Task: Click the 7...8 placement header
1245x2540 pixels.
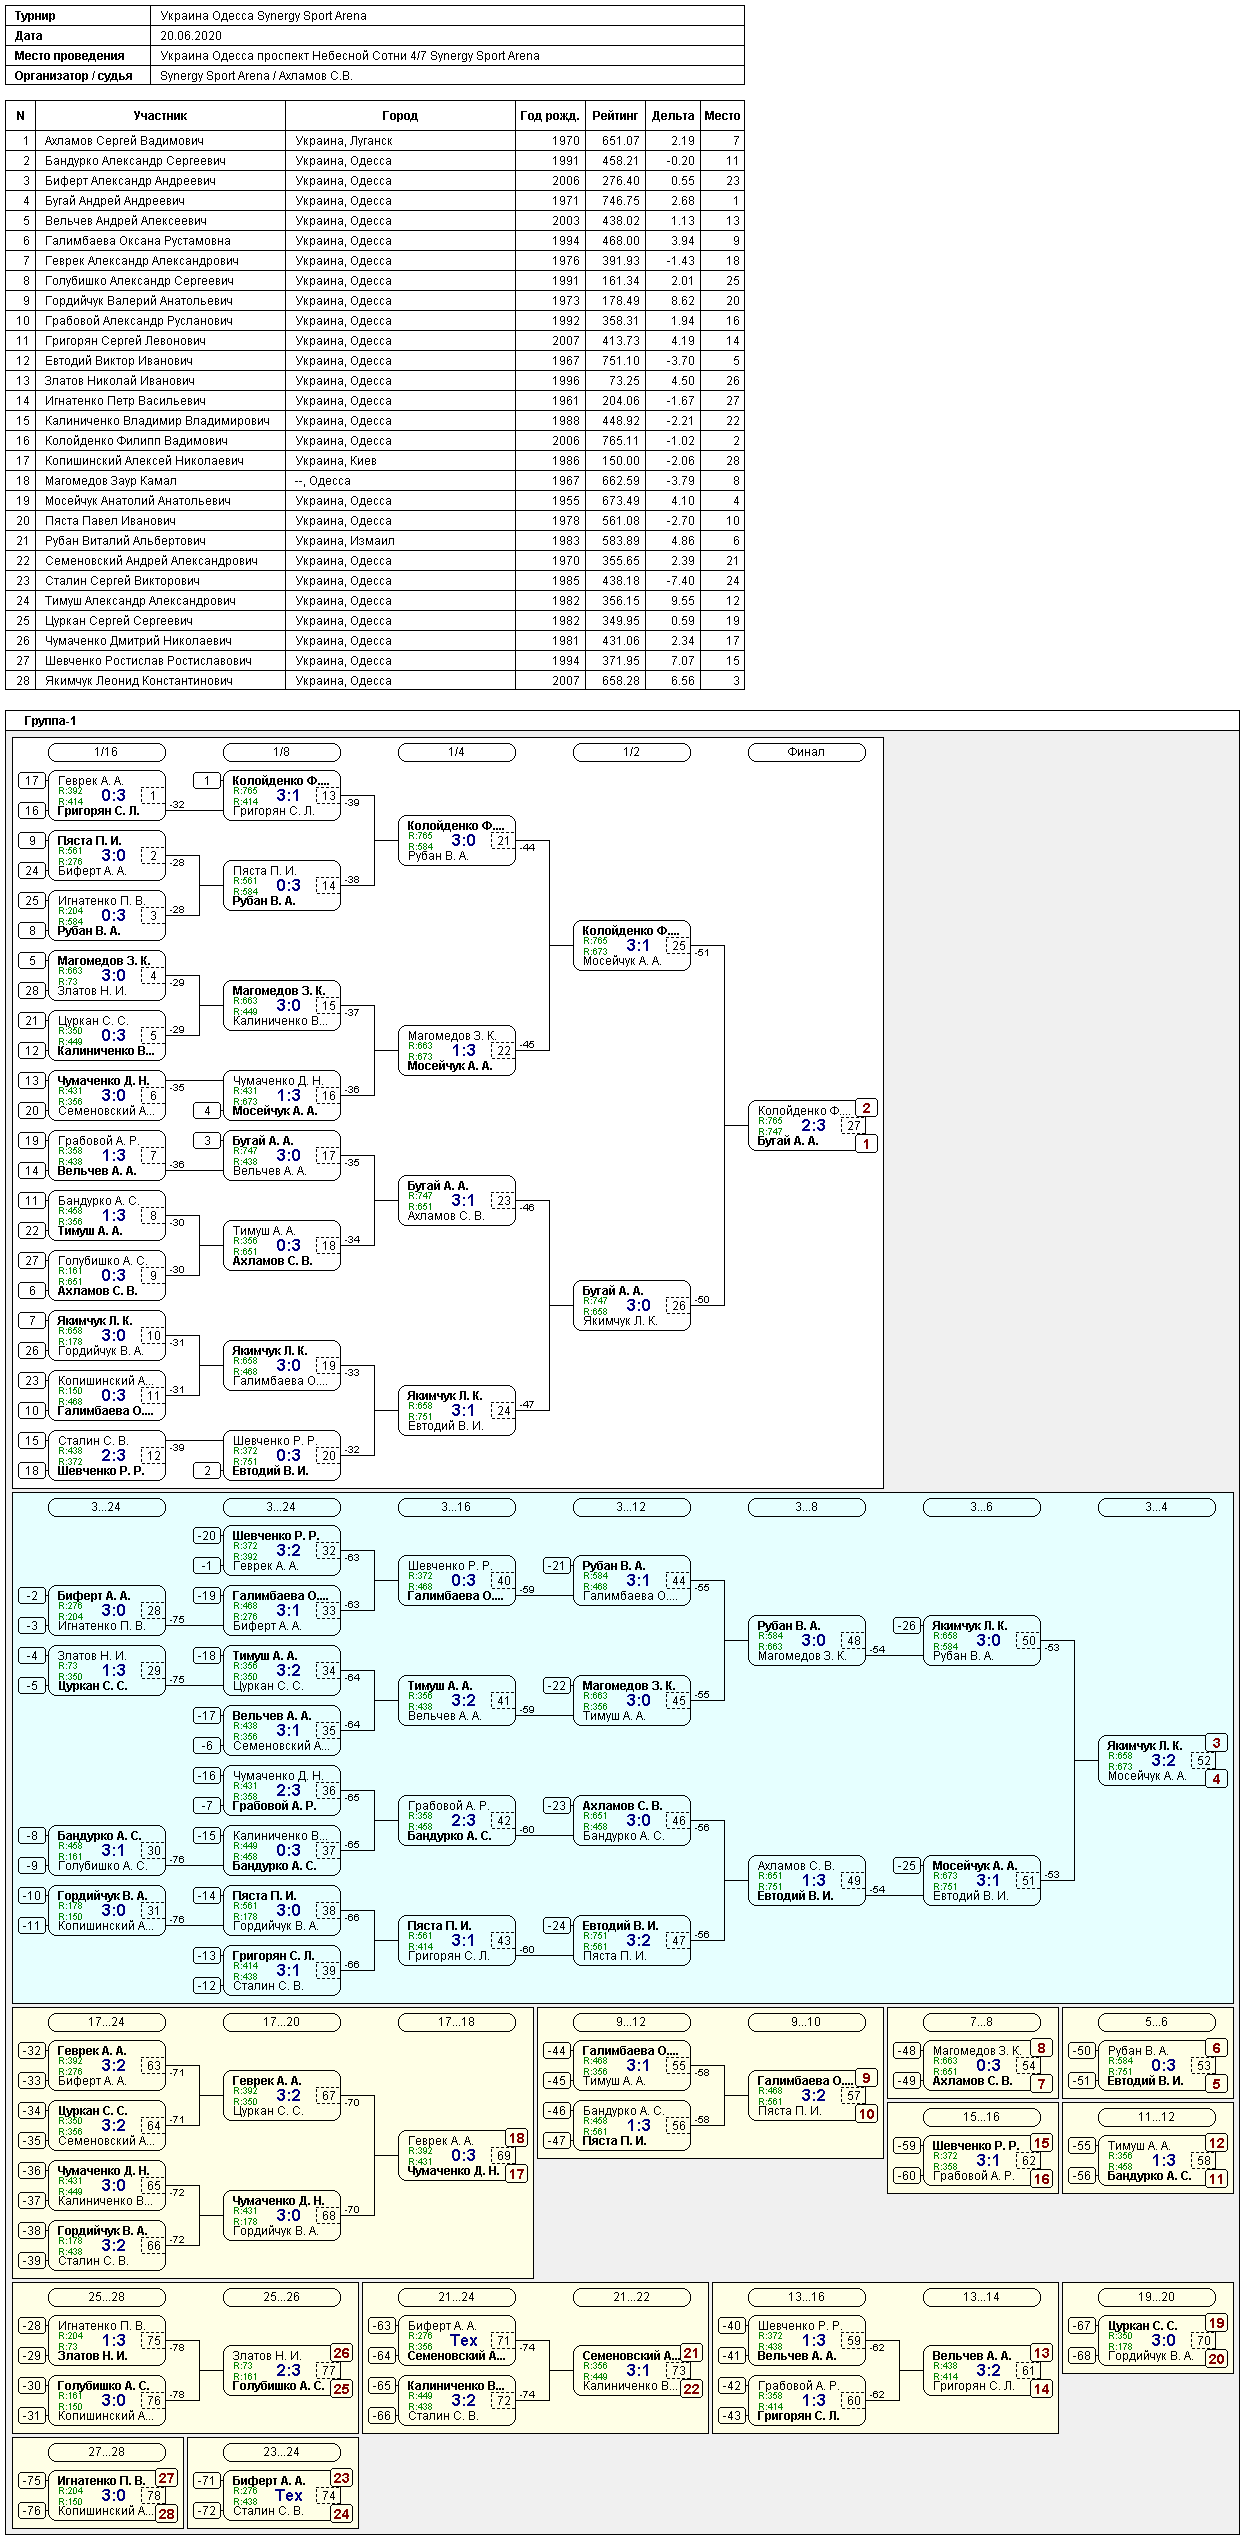Action: [982, 2022]
